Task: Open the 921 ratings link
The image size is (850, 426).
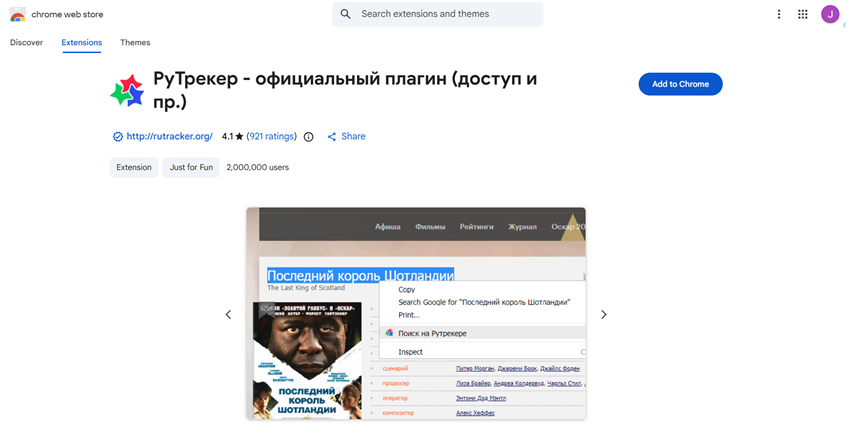Action: (x=272, y=137)
